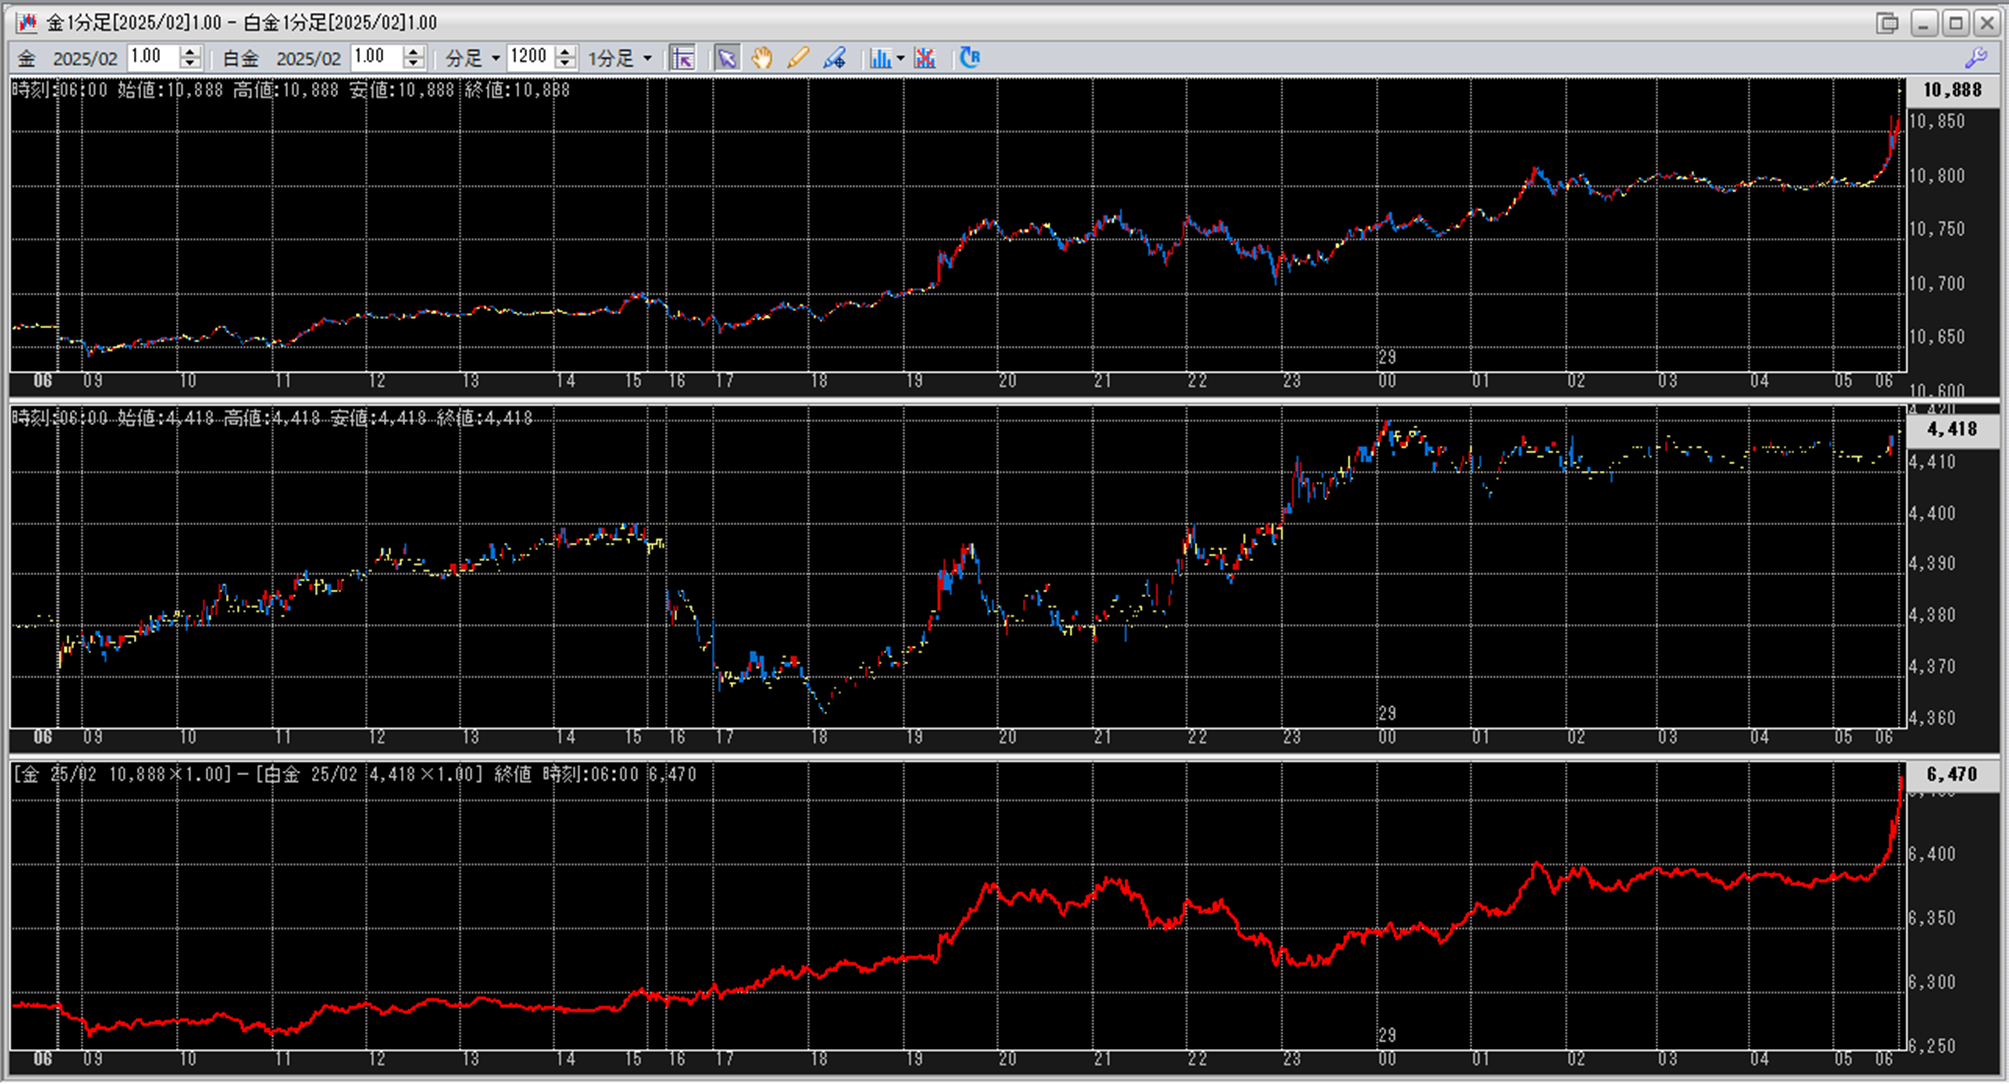Select the arrow pointer cursor tool
Screen dimensions: 2009x1084
(x=726, y=58)
